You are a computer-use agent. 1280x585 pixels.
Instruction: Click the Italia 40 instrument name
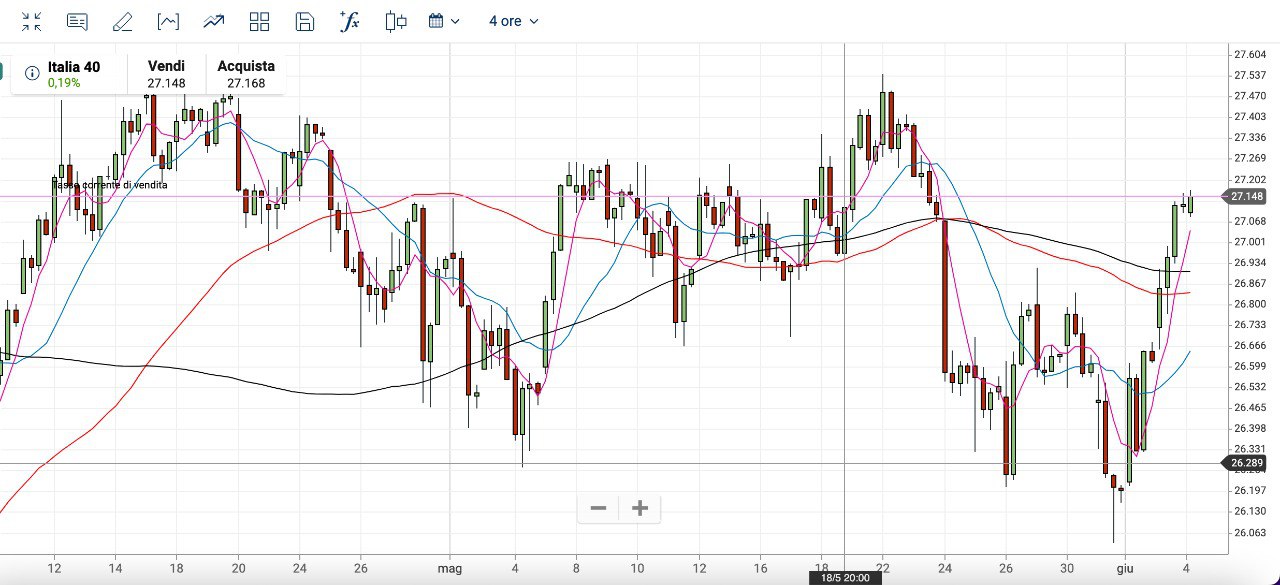tap(74, 67)
